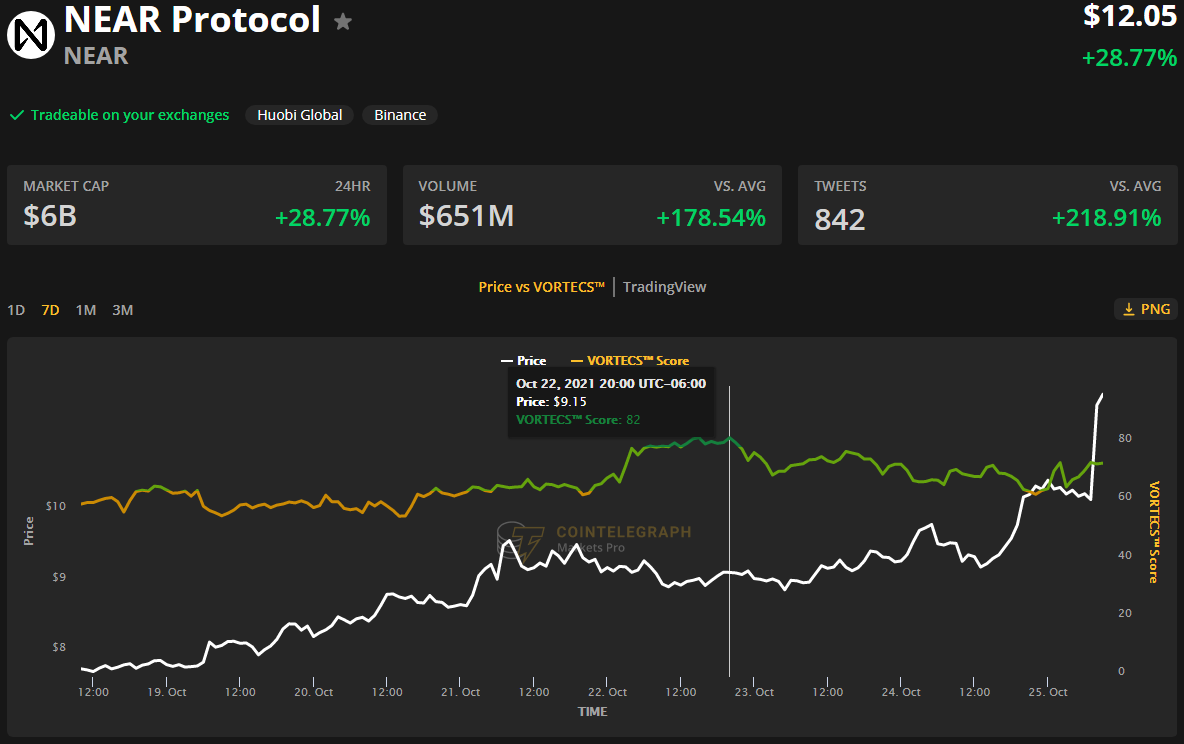Click the NEAR Protocol logo icon
The height and width of the screenshot is (744, 1184).
31,35
